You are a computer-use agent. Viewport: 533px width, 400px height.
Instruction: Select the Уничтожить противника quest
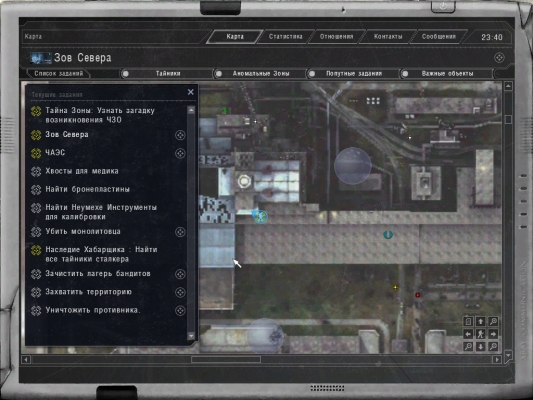click(x=93, y=310)
